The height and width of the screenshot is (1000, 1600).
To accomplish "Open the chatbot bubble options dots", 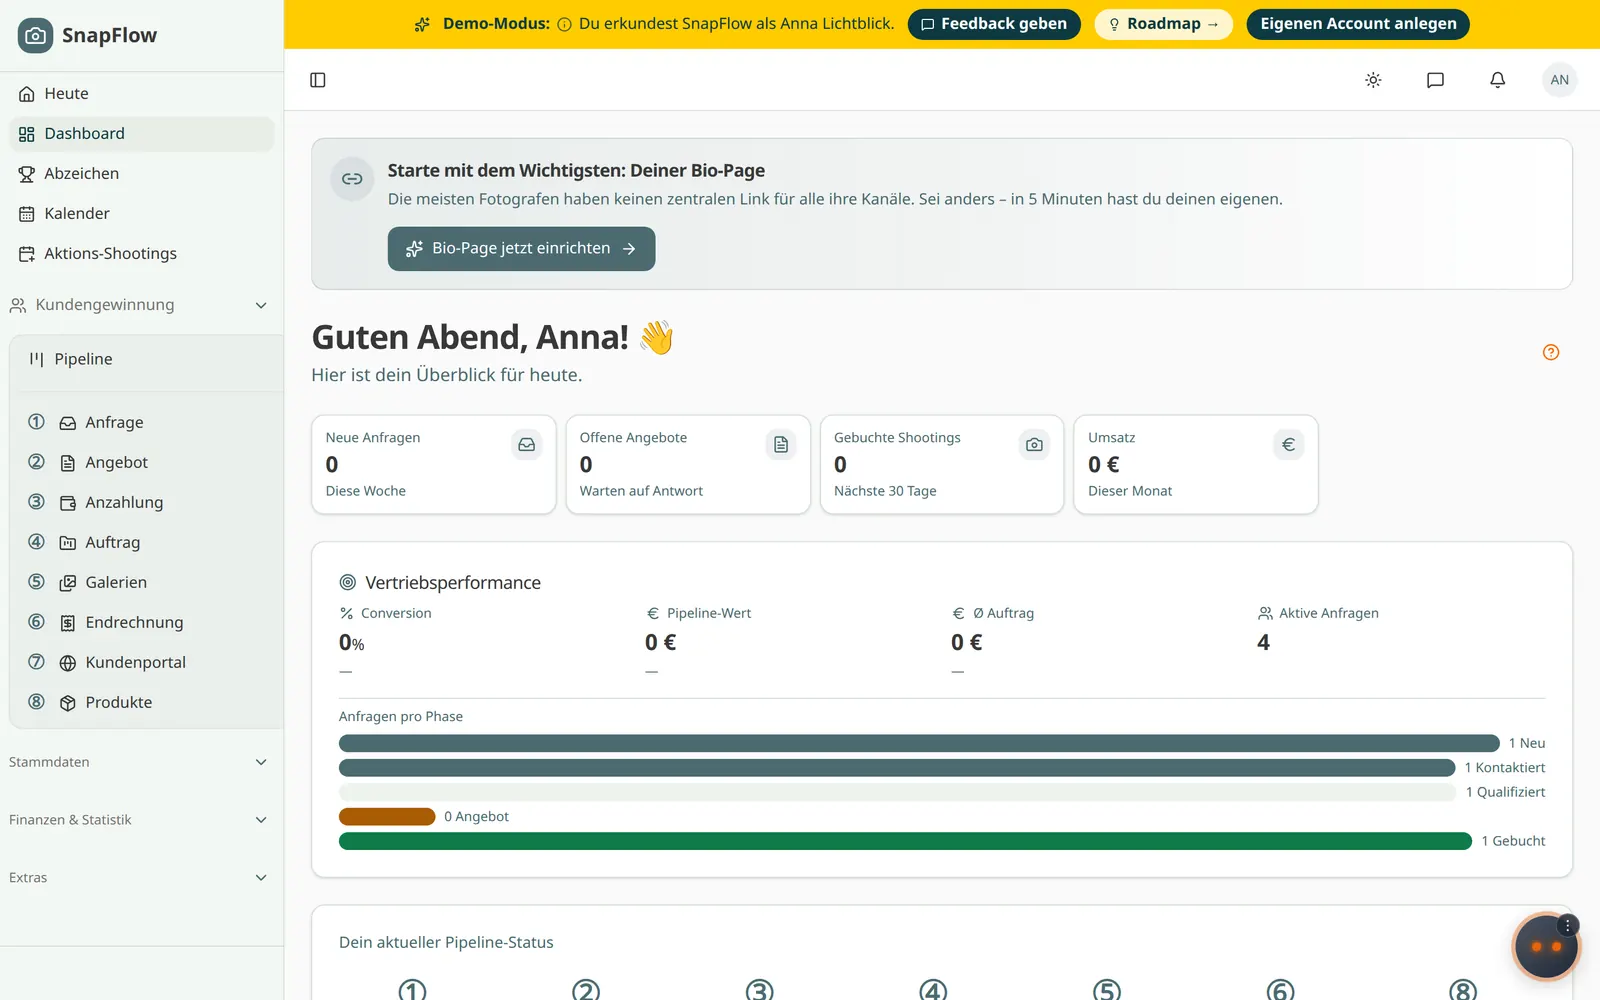I will tap(1568, 925).
